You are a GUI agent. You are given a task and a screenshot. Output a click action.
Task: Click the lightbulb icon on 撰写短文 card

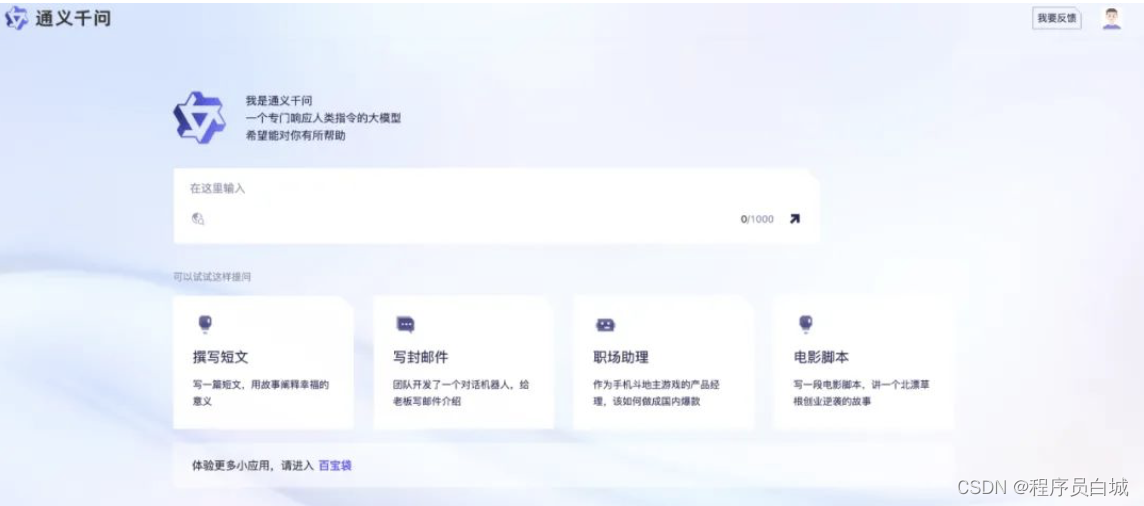coord(205,324)
